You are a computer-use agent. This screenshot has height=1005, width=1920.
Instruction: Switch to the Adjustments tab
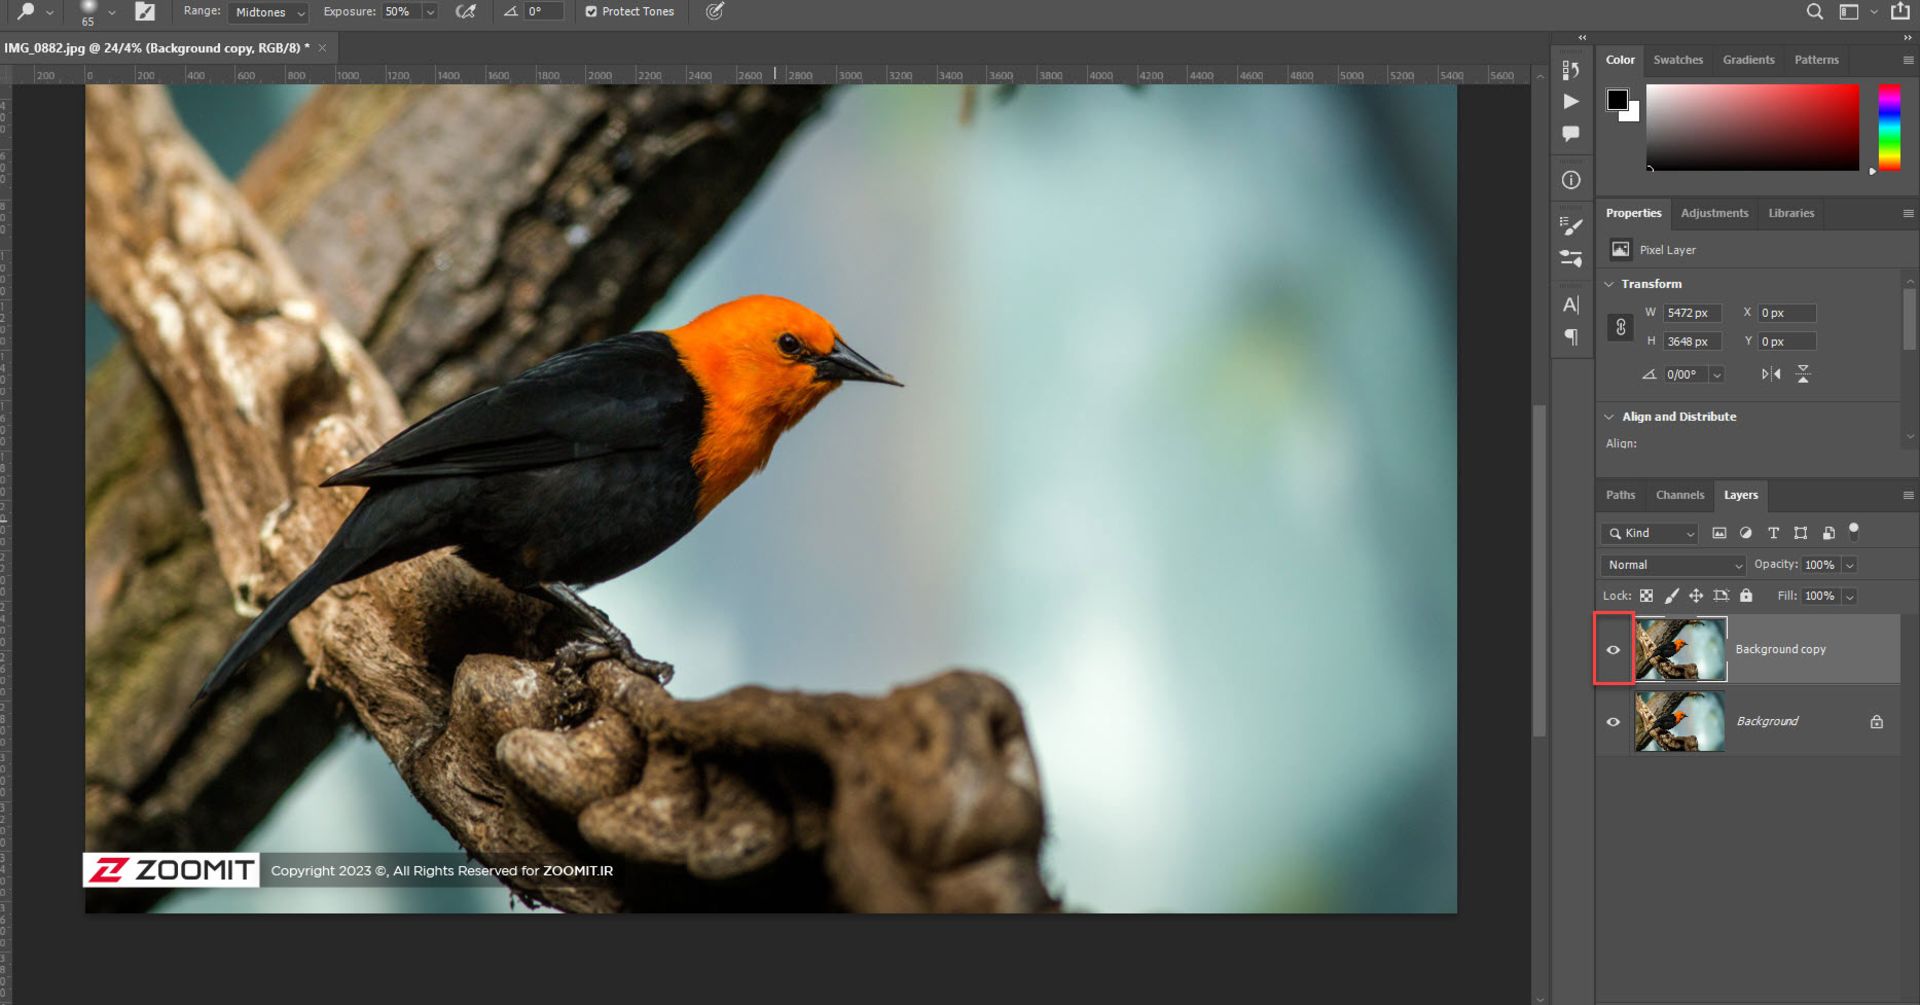click(1714, 213)
